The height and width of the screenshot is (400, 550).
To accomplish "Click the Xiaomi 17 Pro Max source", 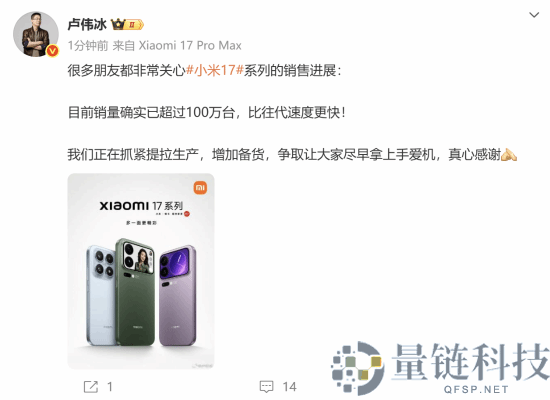I will coord(190,46).
